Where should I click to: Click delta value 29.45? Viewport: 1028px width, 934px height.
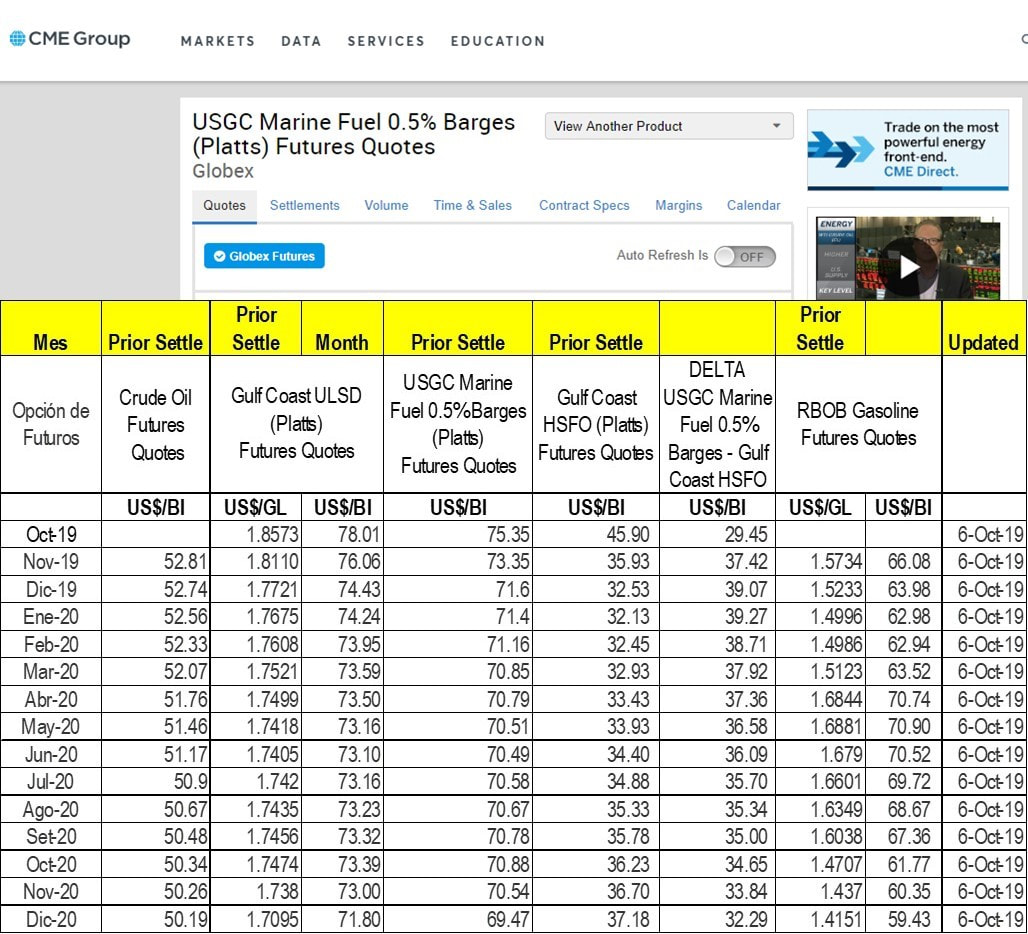746,535
